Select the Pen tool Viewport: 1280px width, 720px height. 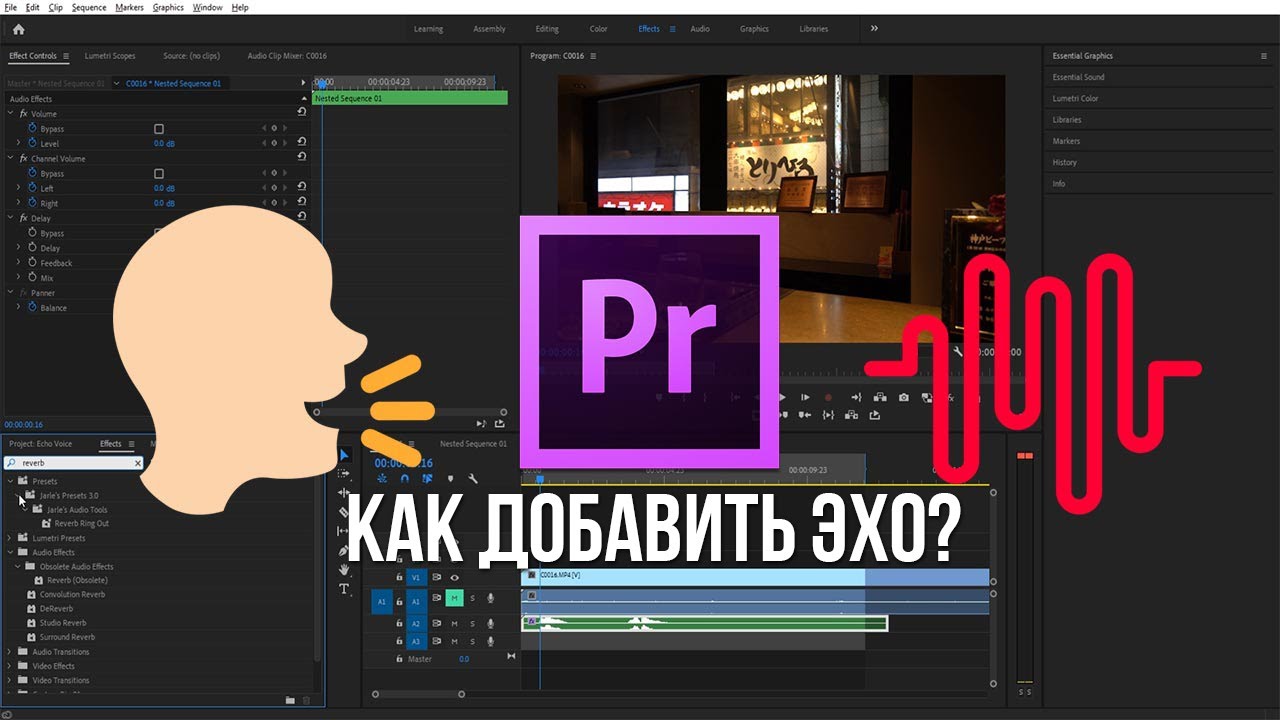point(344,550)
